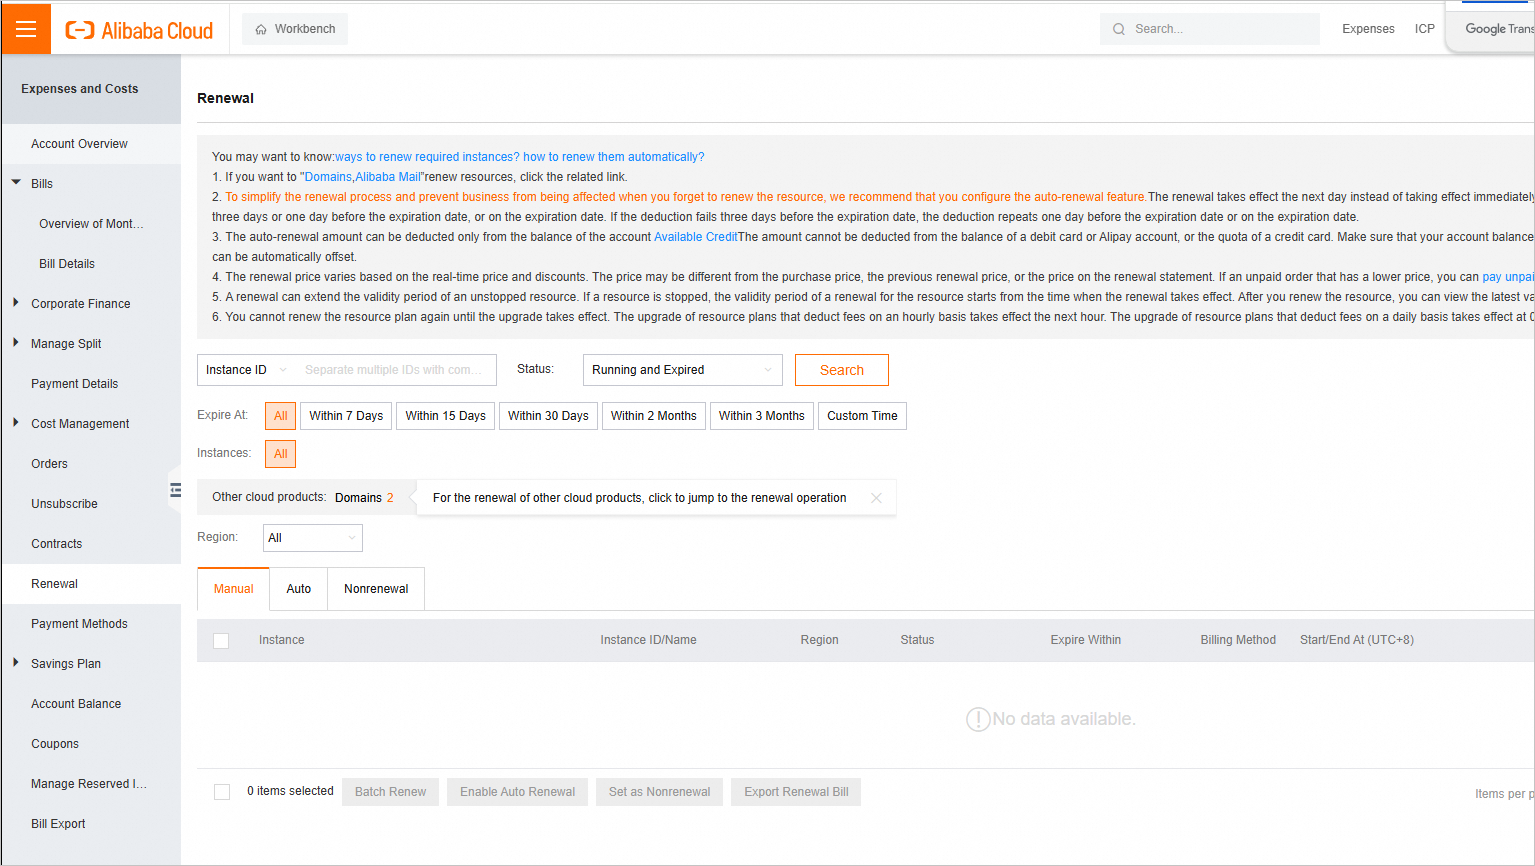Open Expenses in top bar
This screenshot has height=866, width=1535.
click(1368, 29)
